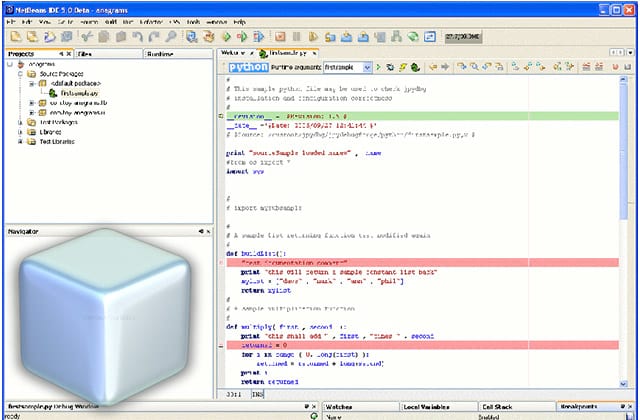Click the Save All toolbar icon
The image size is (640, 420).
click(x=66, y=37)
